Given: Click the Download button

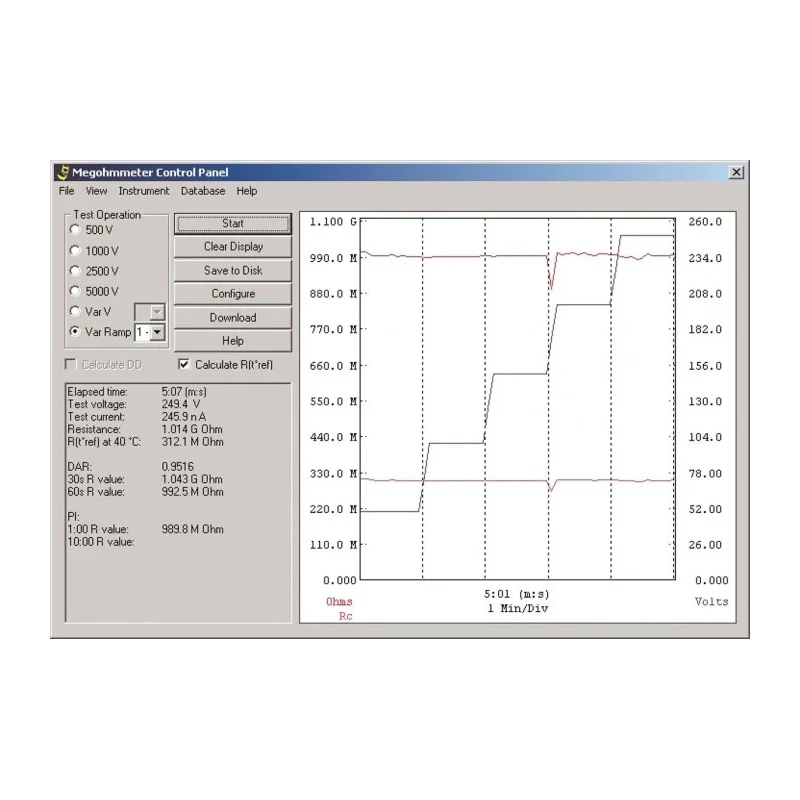Looking at the screenshot, I should pyautogui.click(x=233, y=317).
